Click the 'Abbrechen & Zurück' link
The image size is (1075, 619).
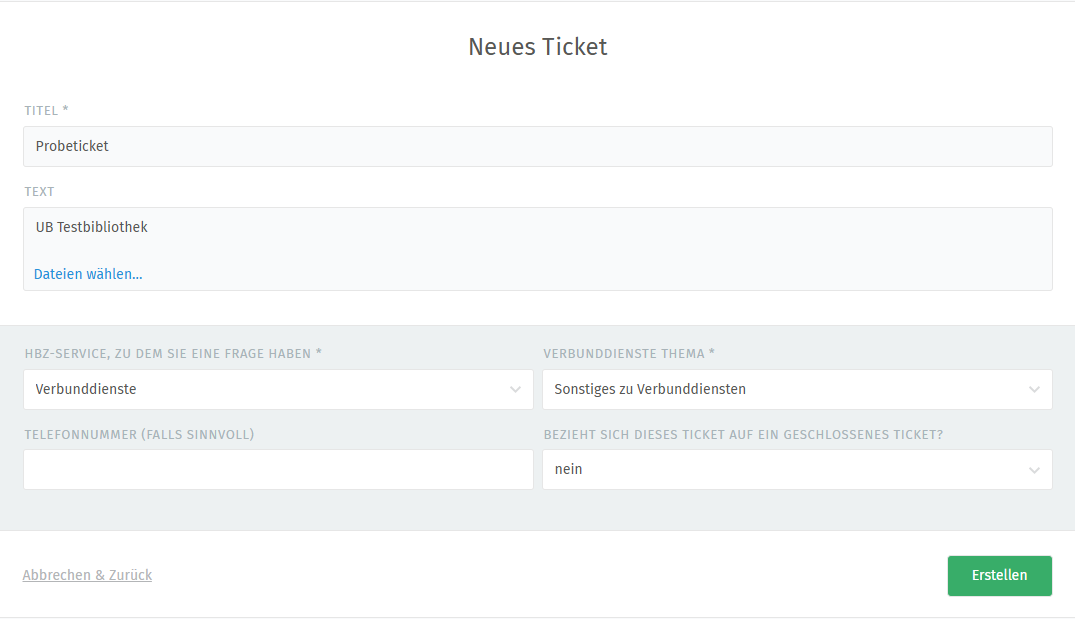tap(87, 575)
